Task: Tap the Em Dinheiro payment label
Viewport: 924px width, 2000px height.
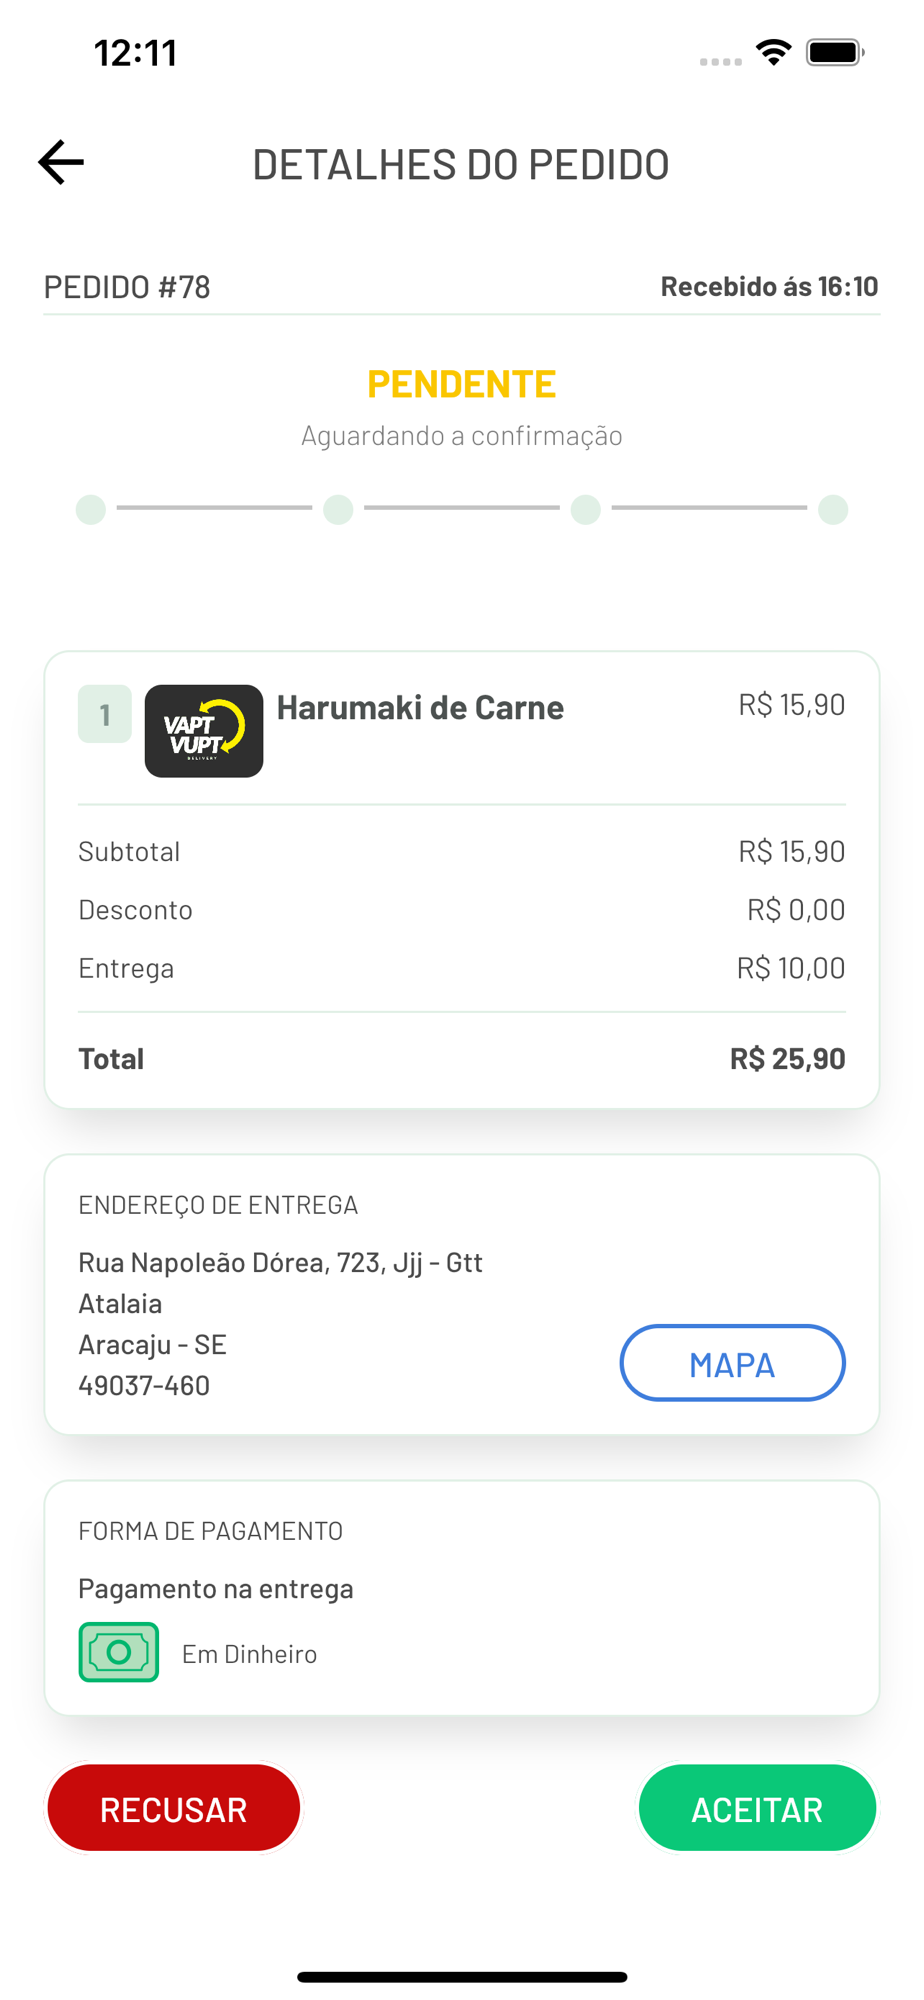Action: [x=249, y=1654]
